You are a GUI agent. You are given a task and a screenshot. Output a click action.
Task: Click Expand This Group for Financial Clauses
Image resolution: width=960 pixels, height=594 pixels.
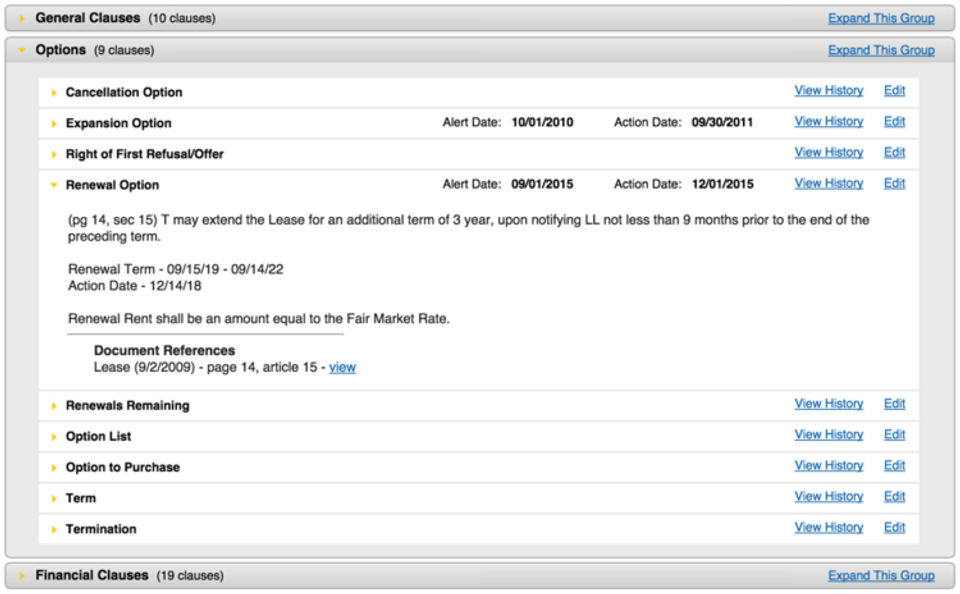(881, 576)
